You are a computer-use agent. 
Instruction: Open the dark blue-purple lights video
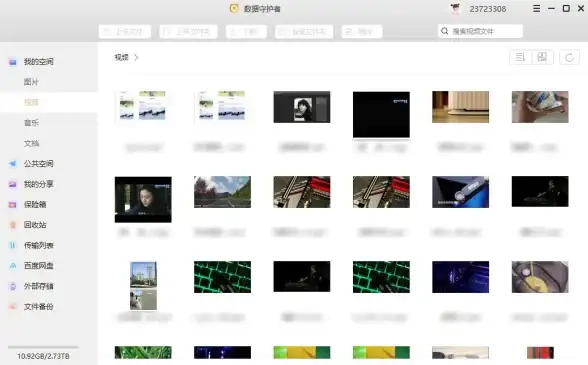460,277
